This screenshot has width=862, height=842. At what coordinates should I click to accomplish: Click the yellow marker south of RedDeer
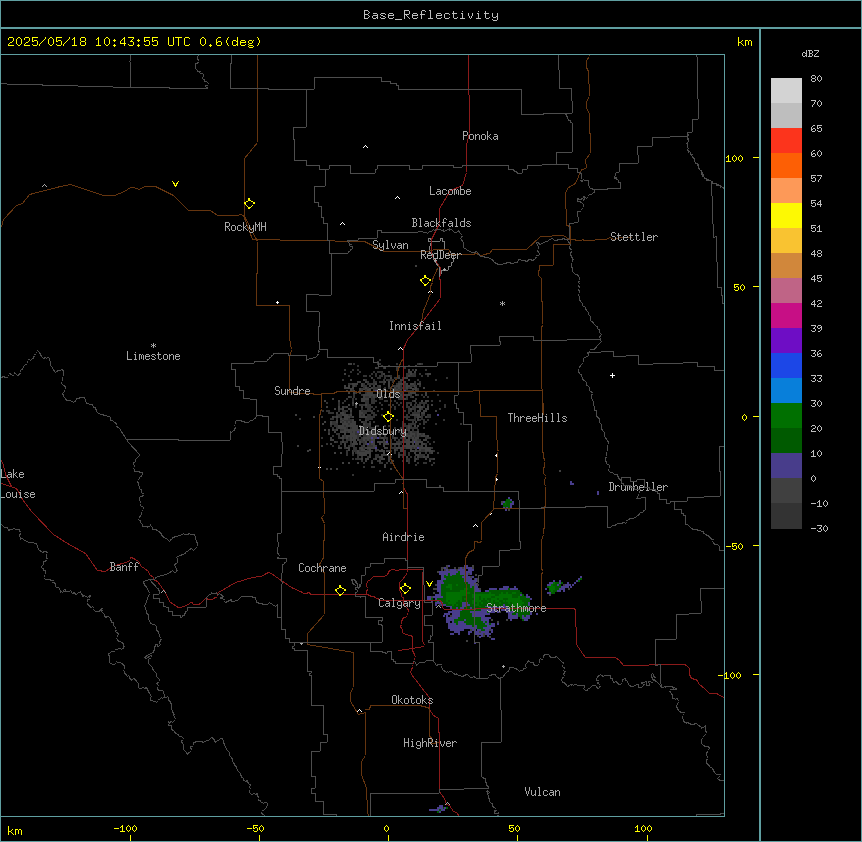click(425, 281)
